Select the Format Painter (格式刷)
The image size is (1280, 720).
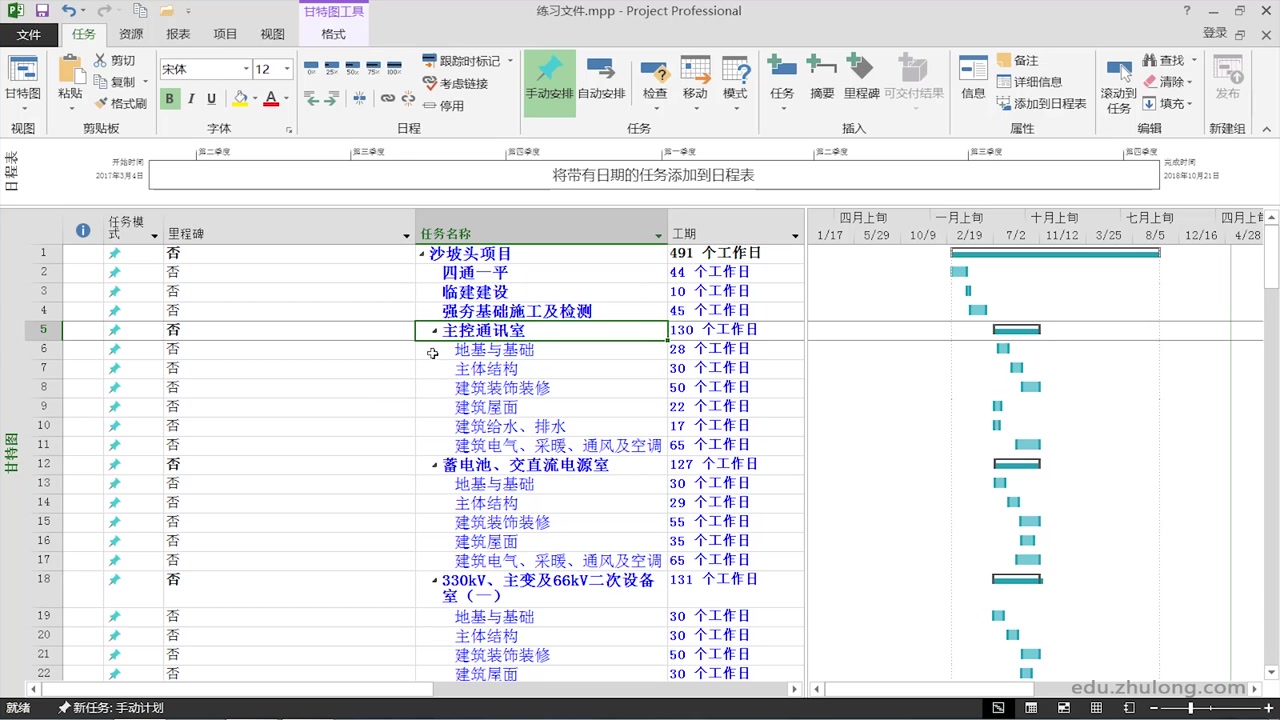(x=121, y=103)
